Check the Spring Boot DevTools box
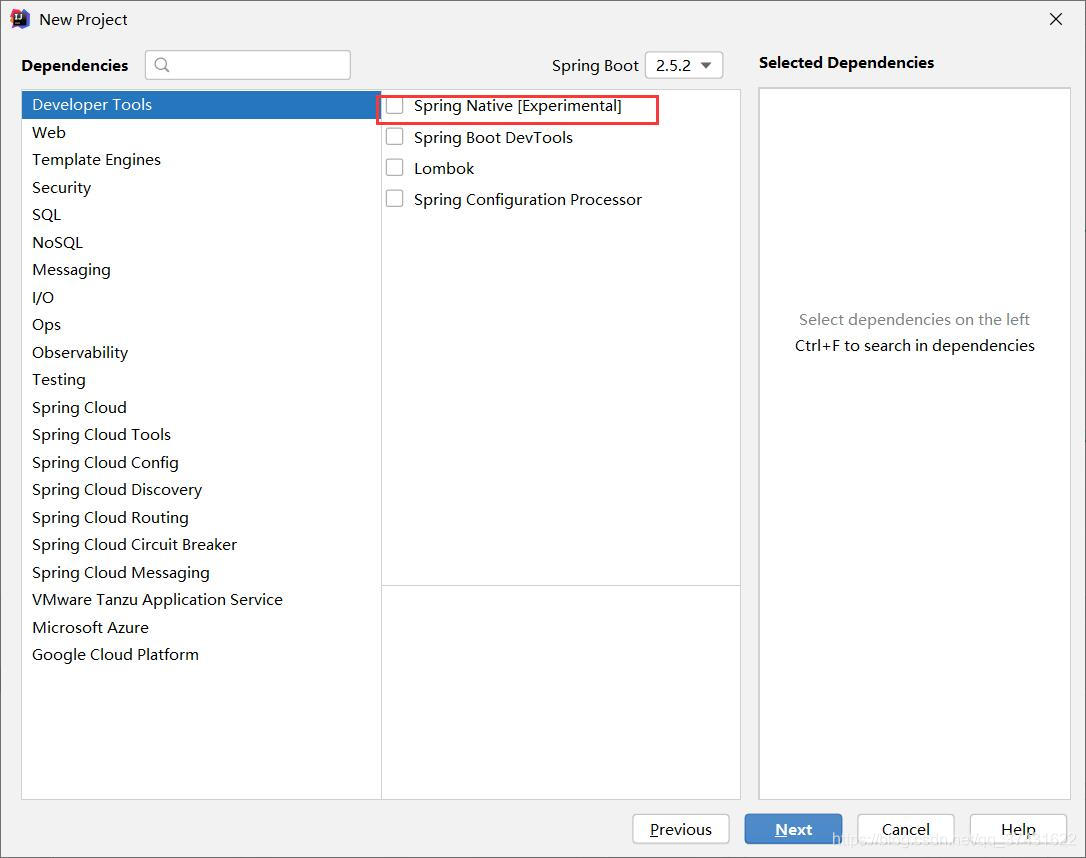 pos(395,136)
